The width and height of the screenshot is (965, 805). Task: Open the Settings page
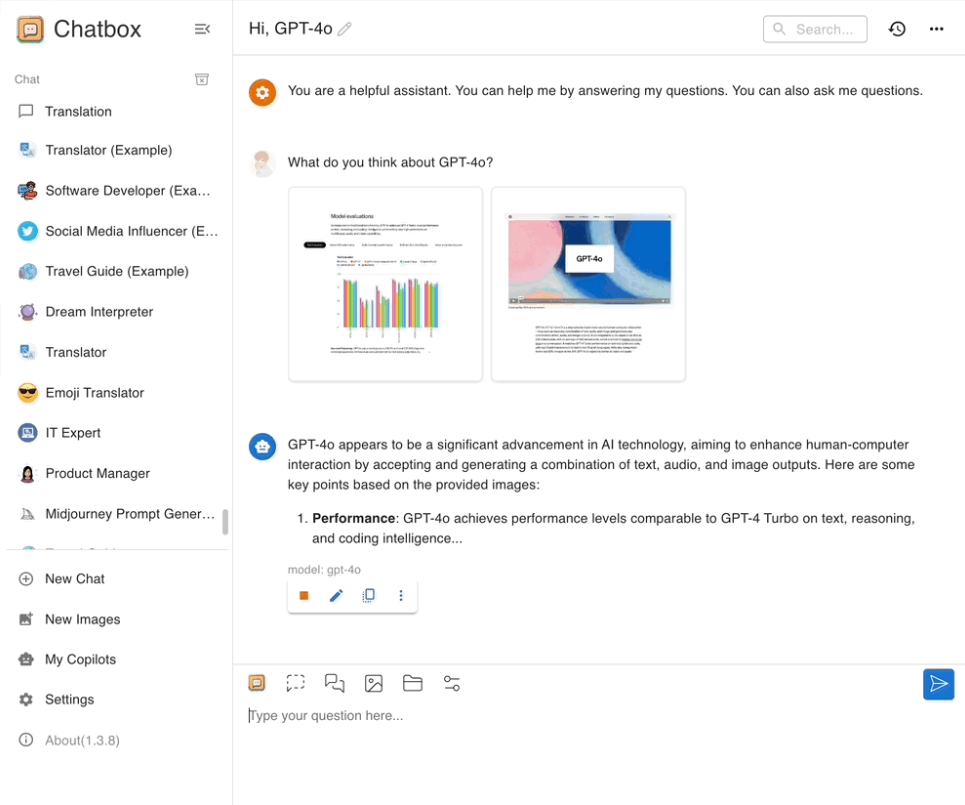[69, 700]
